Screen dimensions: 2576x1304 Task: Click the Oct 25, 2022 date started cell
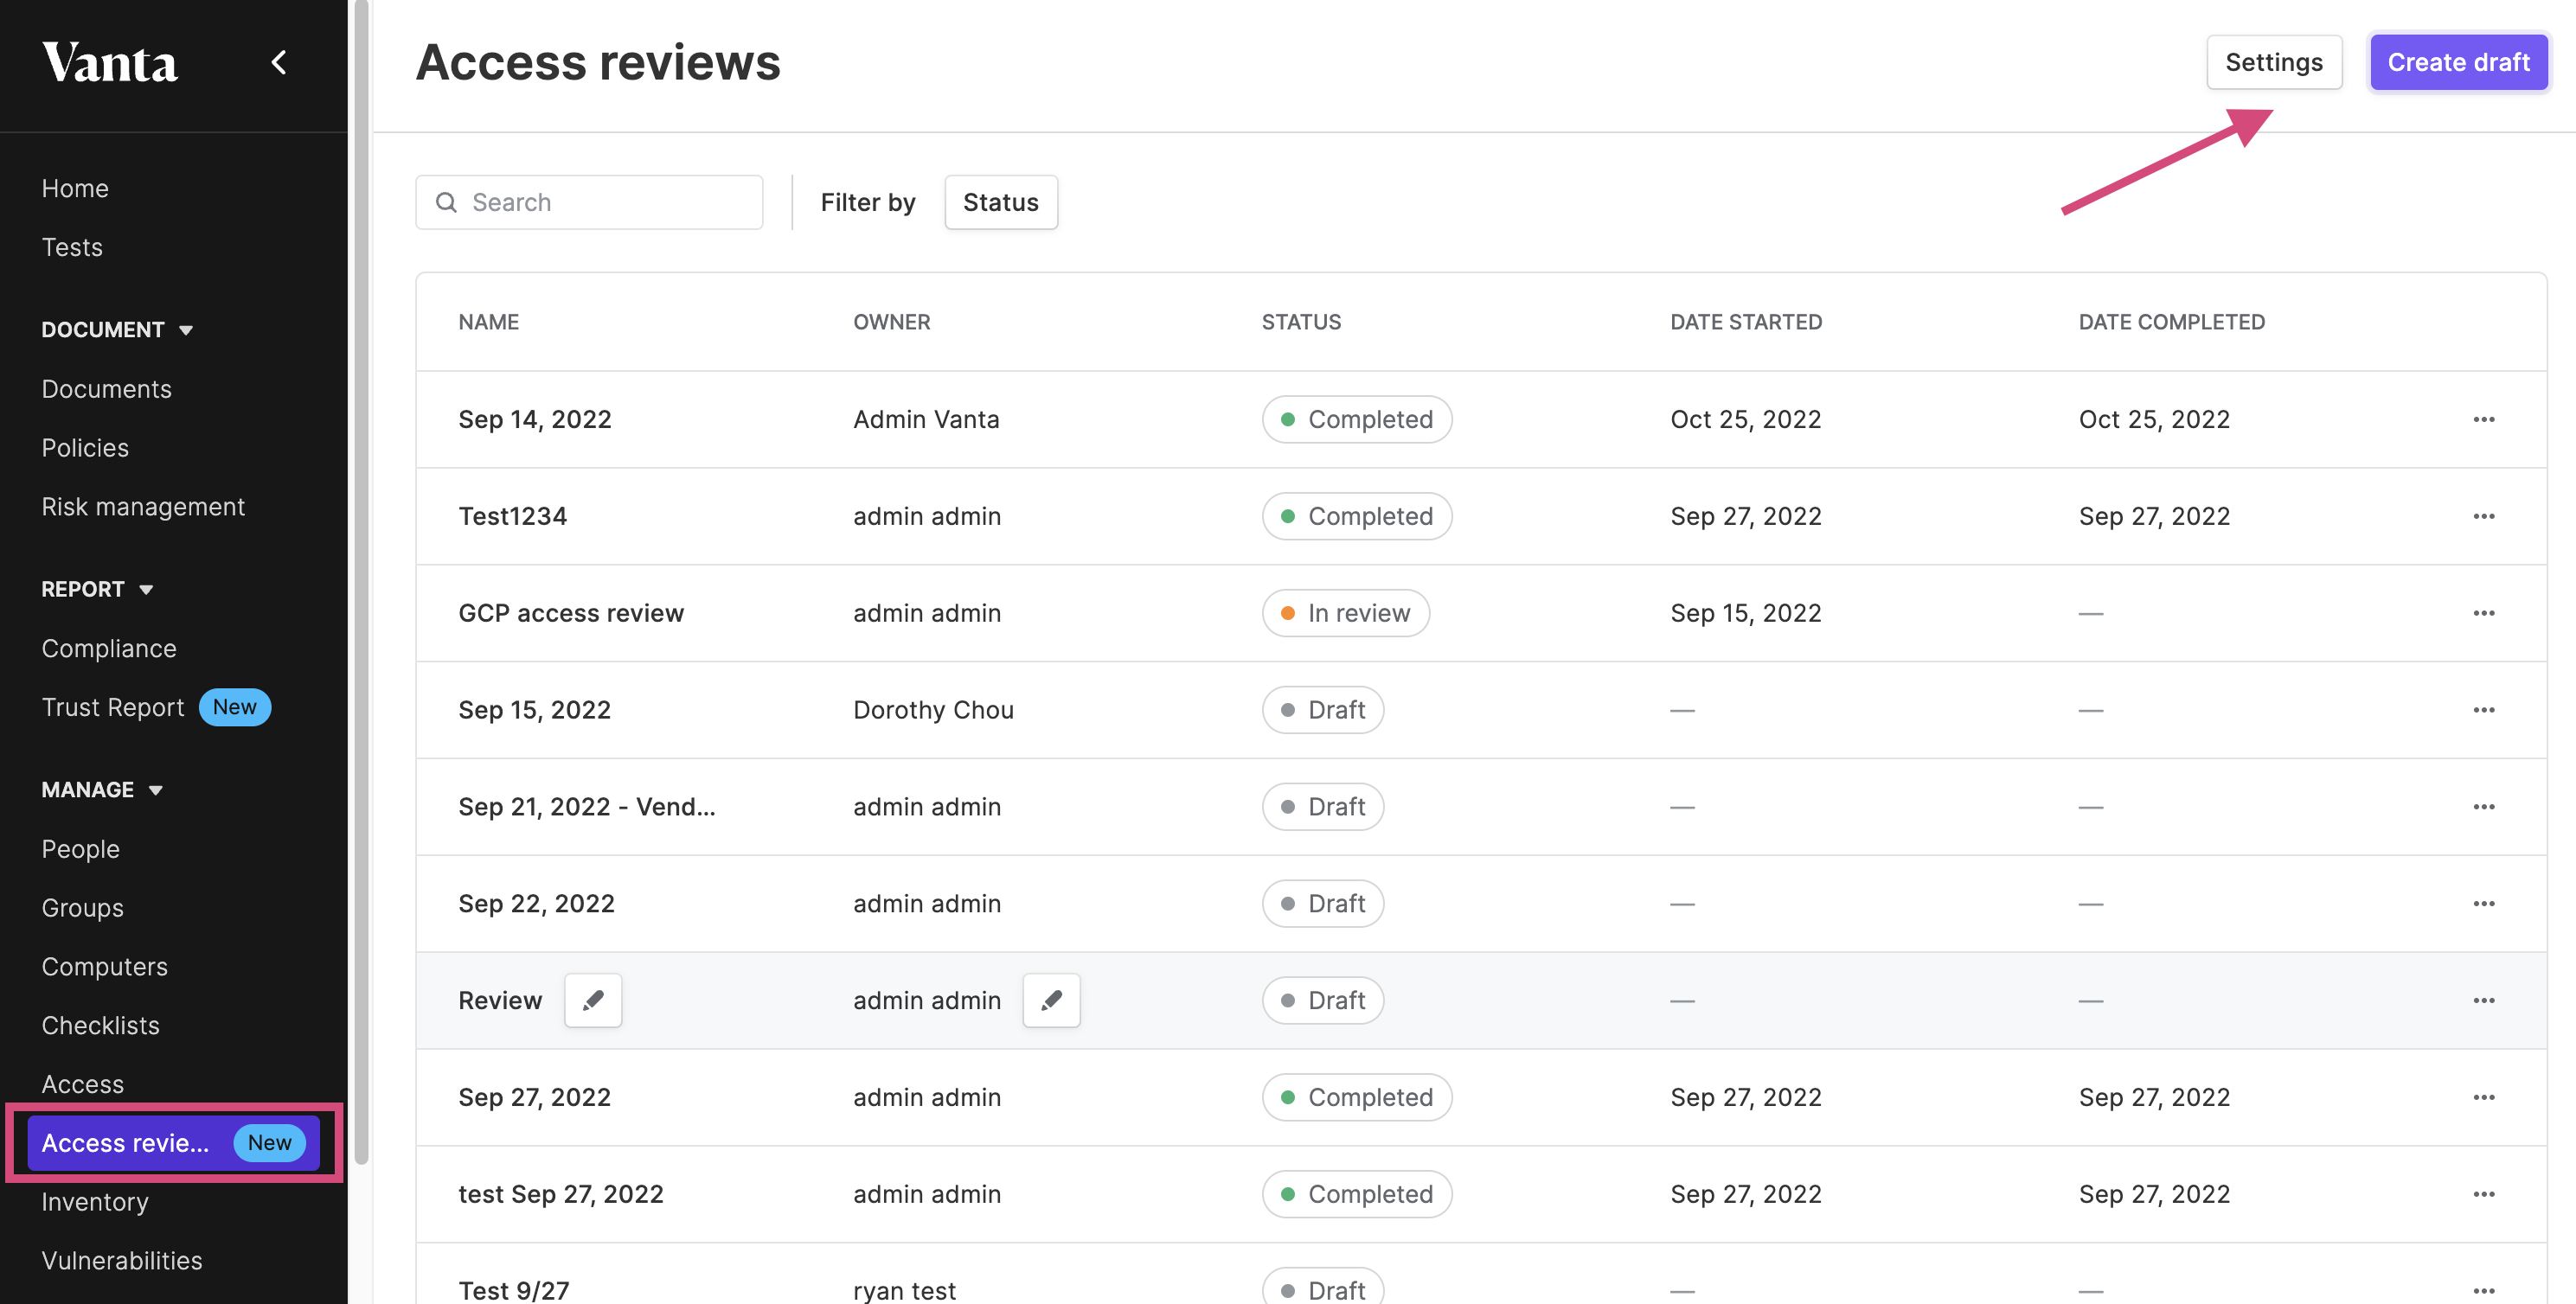click(x=1746, y=419)
